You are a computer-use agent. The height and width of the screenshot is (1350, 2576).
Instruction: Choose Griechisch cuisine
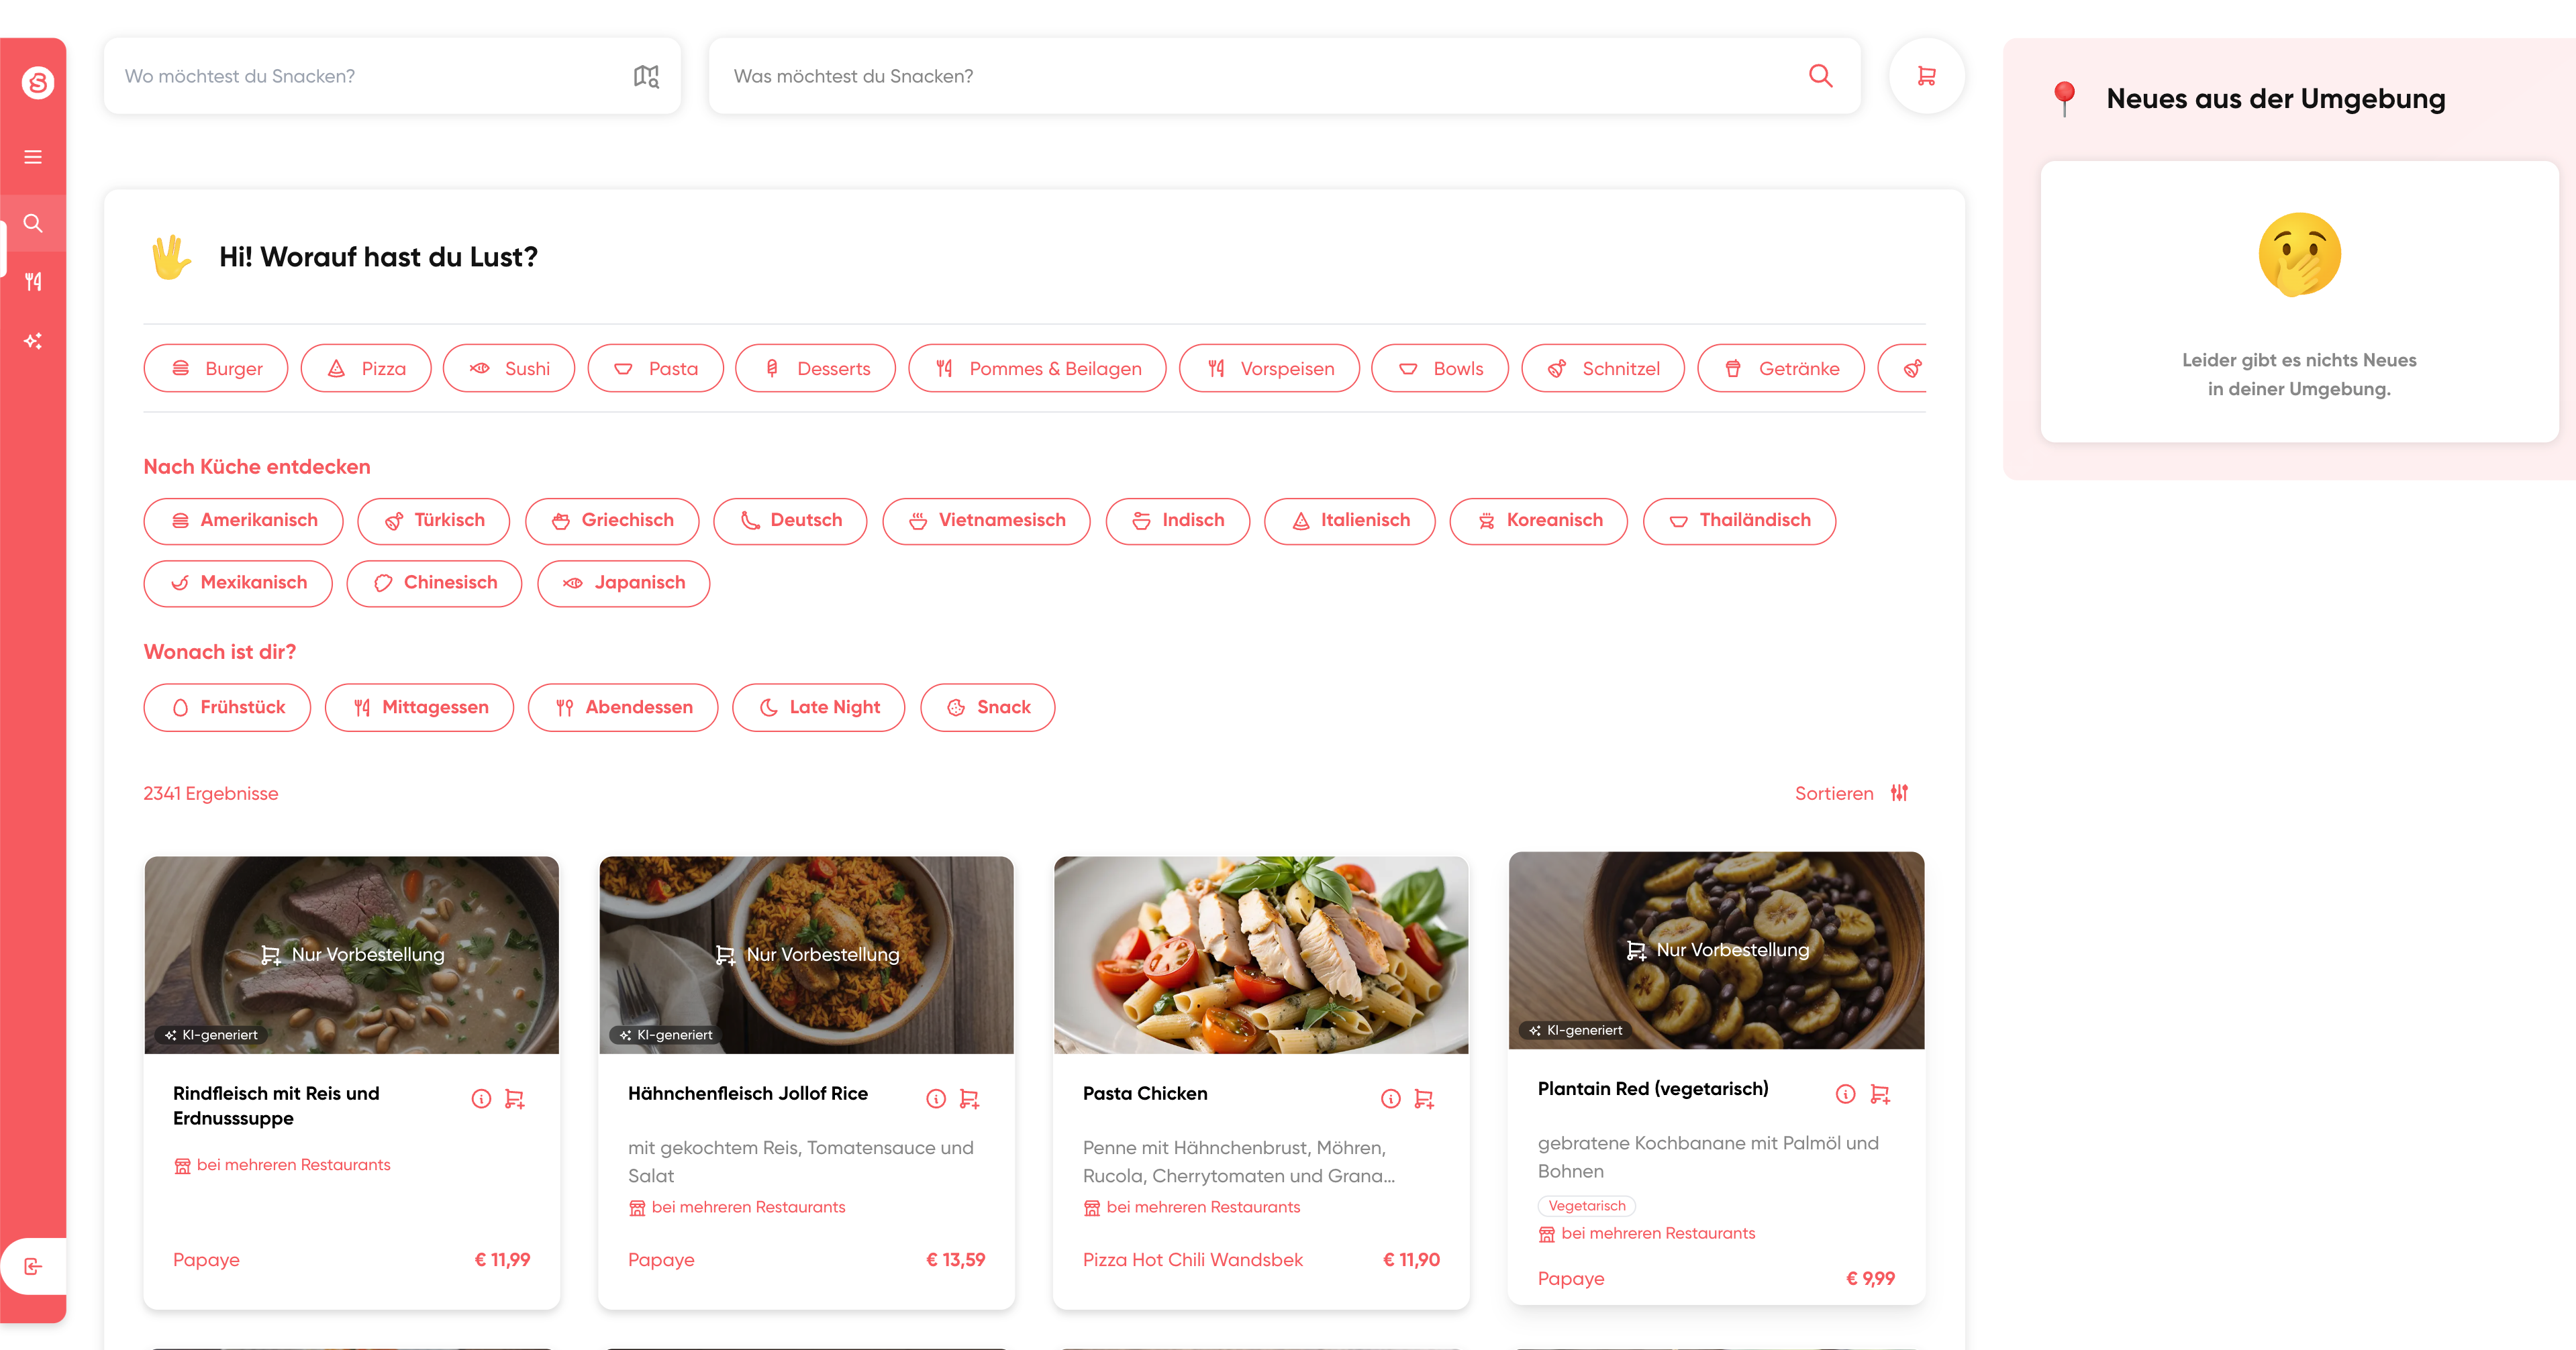click(612, 521)
